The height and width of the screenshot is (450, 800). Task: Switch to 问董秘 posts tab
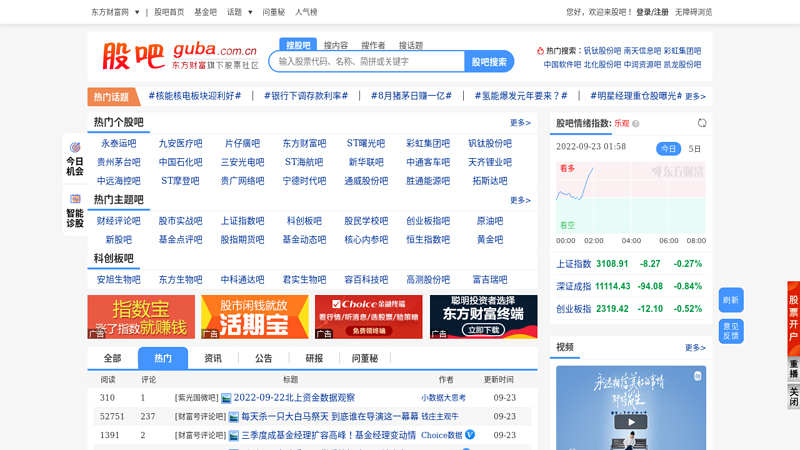(364, 358)
